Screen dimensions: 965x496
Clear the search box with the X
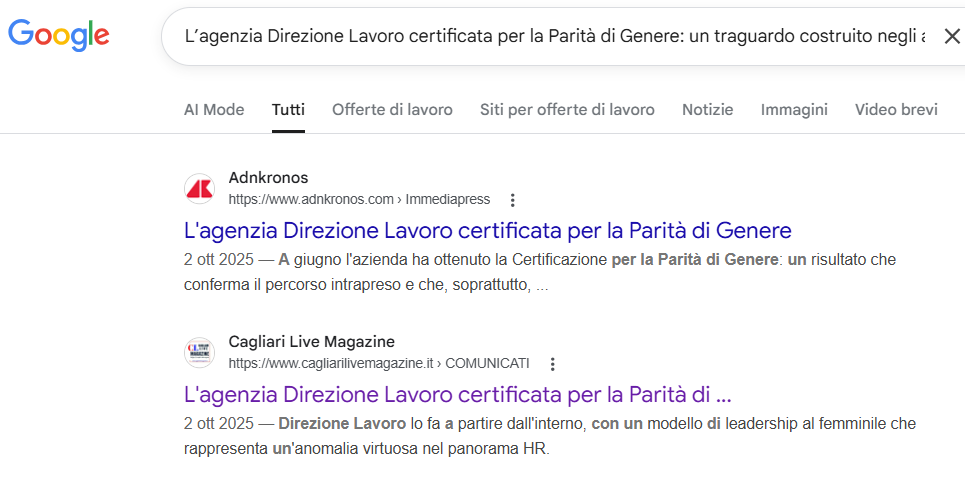point(951,37)
